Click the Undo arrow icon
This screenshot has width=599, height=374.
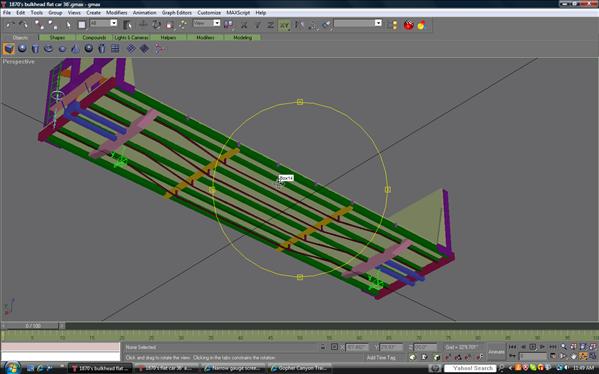click(x=10, y=25)
